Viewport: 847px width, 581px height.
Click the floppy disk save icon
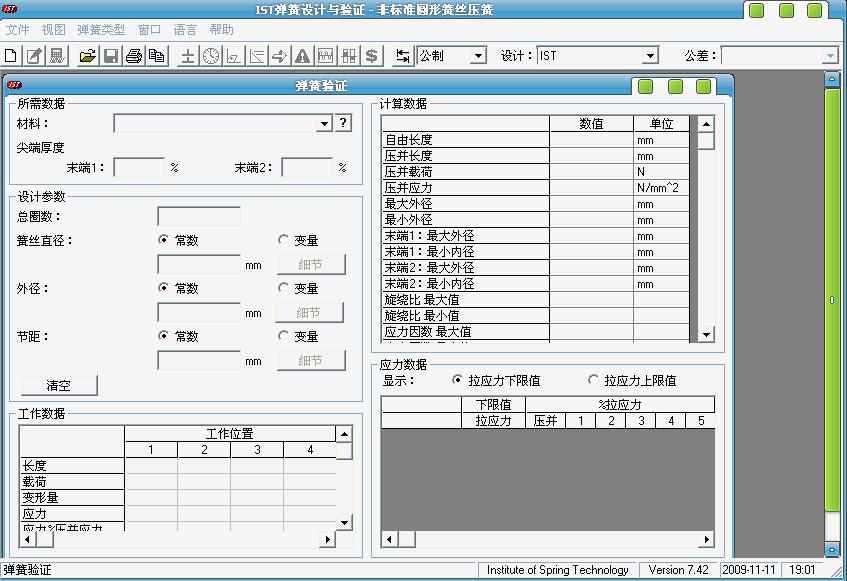coord(111,56)
